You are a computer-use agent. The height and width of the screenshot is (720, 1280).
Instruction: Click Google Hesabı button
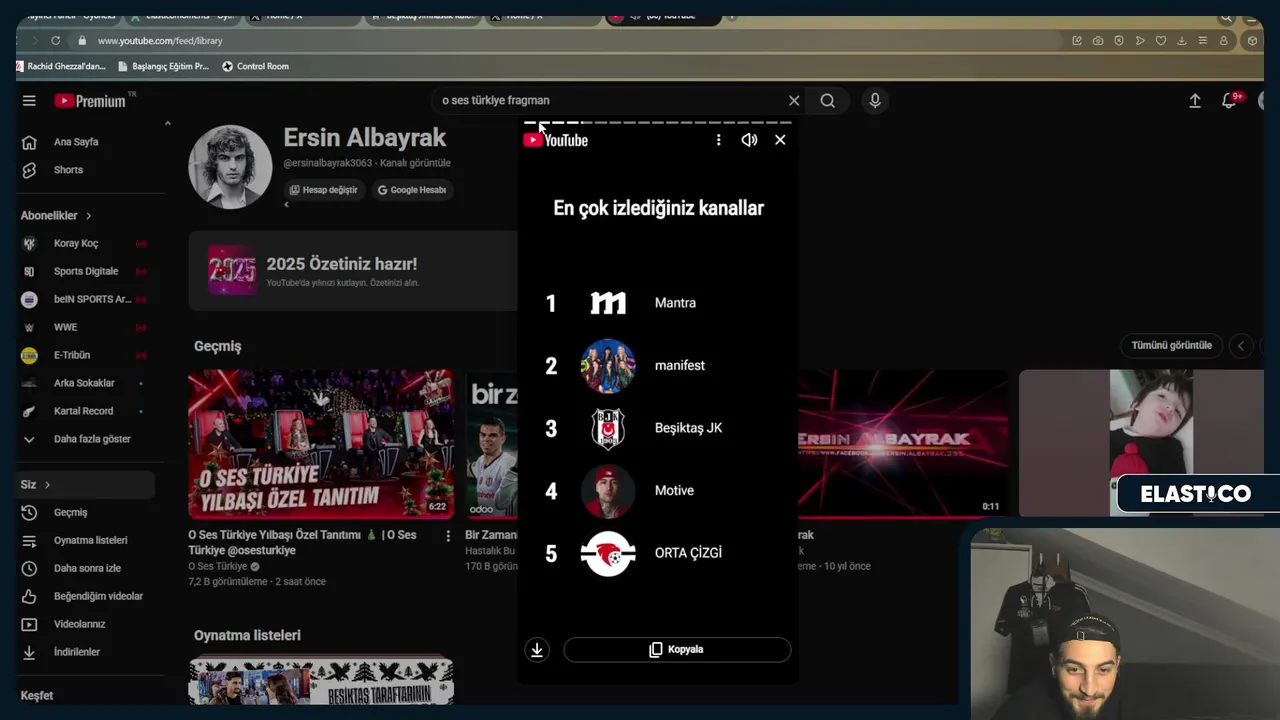[x=412, y=190]
